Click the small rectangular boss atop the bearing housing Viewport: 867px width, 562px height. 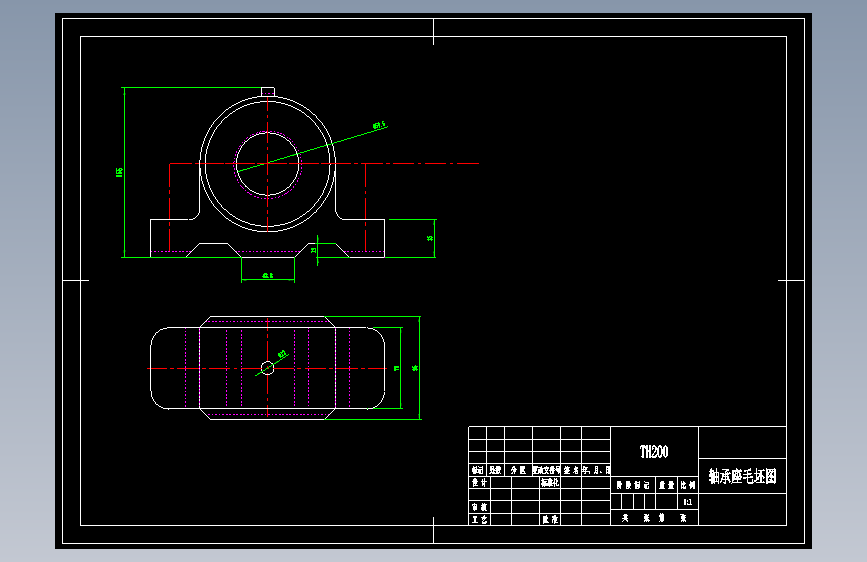tap(268, 91)
